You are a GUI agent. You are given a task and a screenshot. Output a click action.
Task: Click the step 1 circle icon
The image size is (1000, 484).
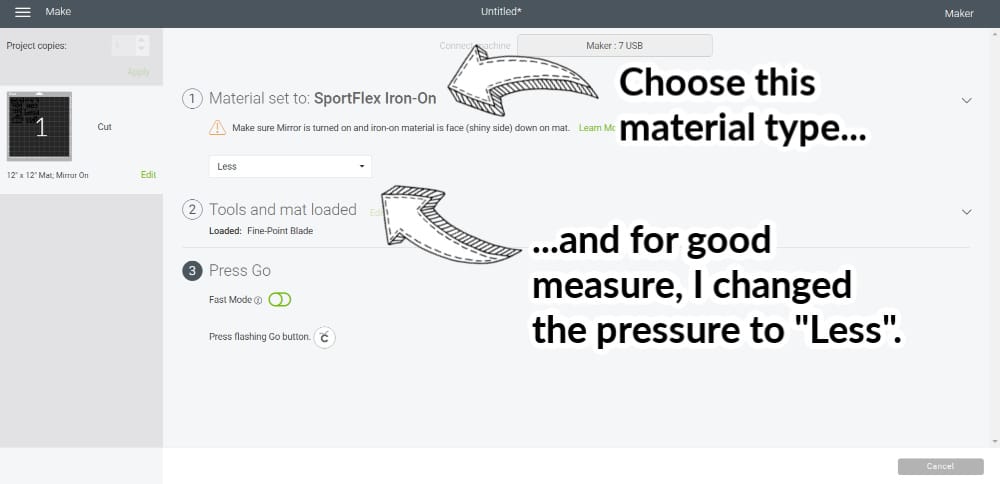193,99
